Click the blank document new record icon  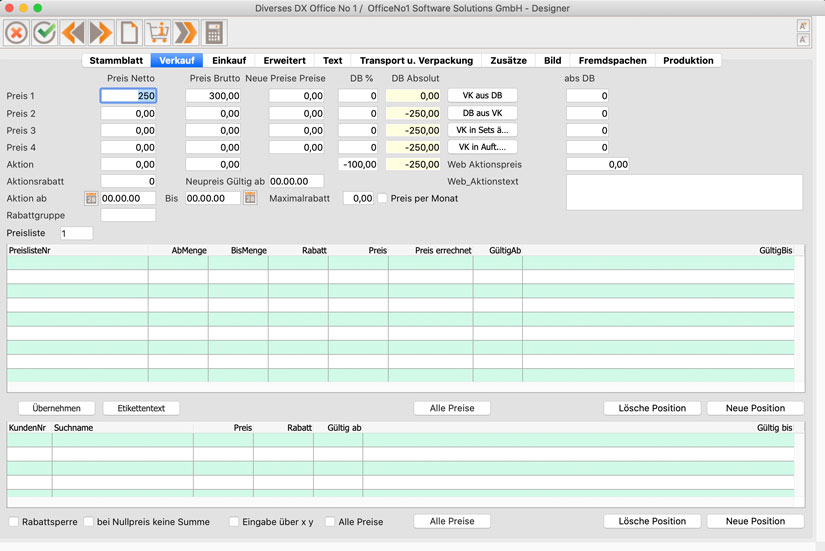click(129, 33)
